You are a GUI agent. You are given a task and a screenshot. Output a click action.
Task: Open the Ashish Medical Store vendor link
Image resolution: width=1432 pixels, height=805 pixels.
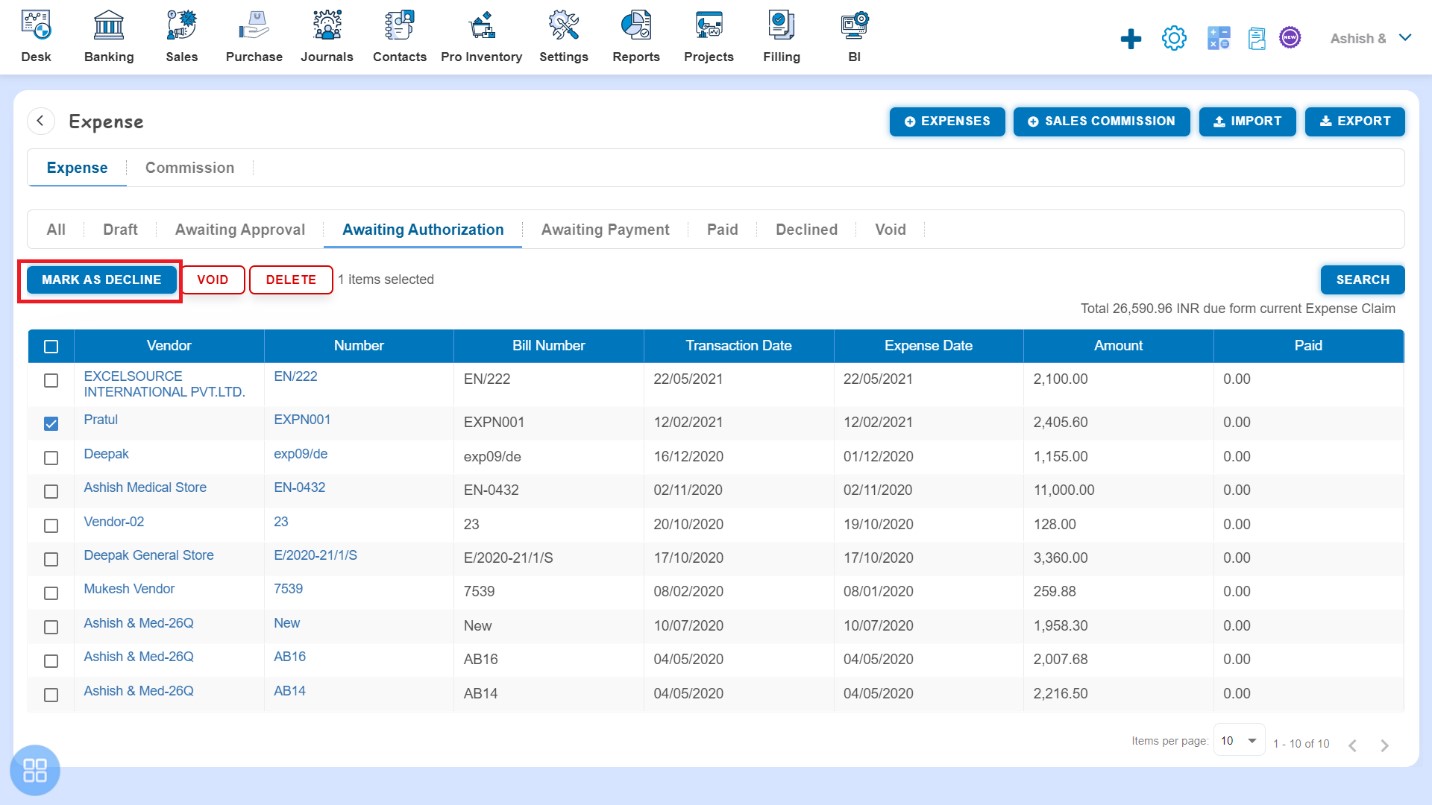click(x=145, y=488)
